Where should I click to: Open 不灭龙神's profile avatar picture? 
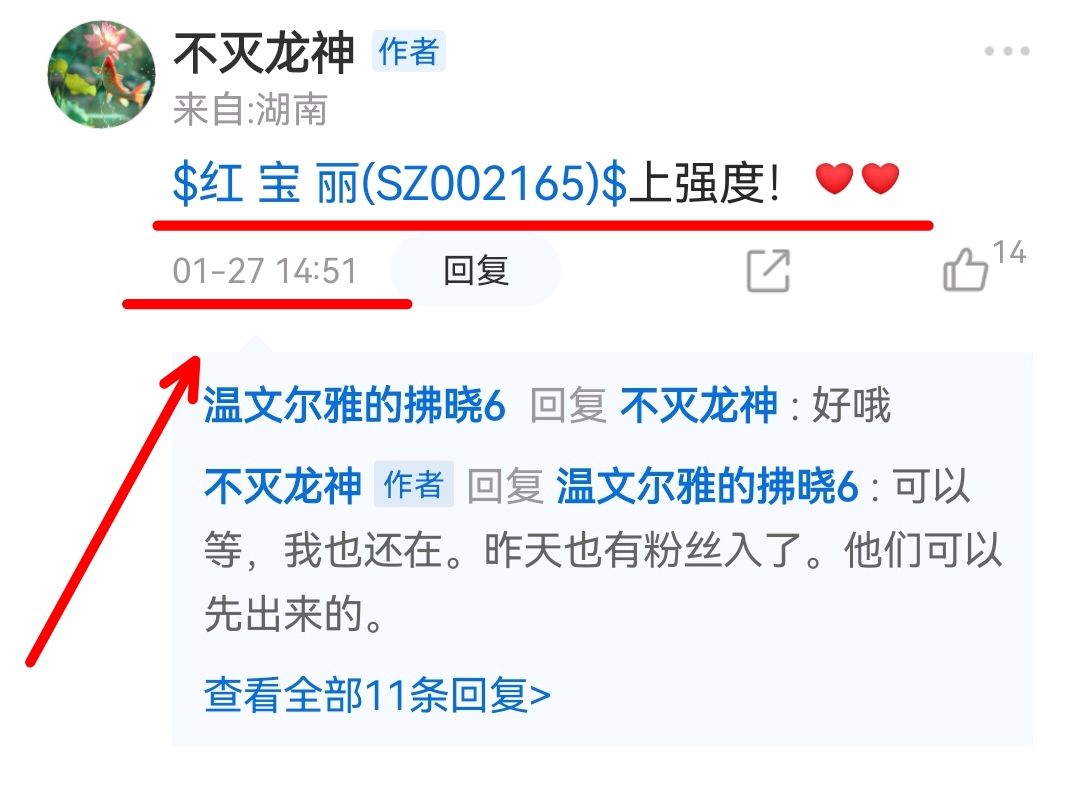(101, 74)
